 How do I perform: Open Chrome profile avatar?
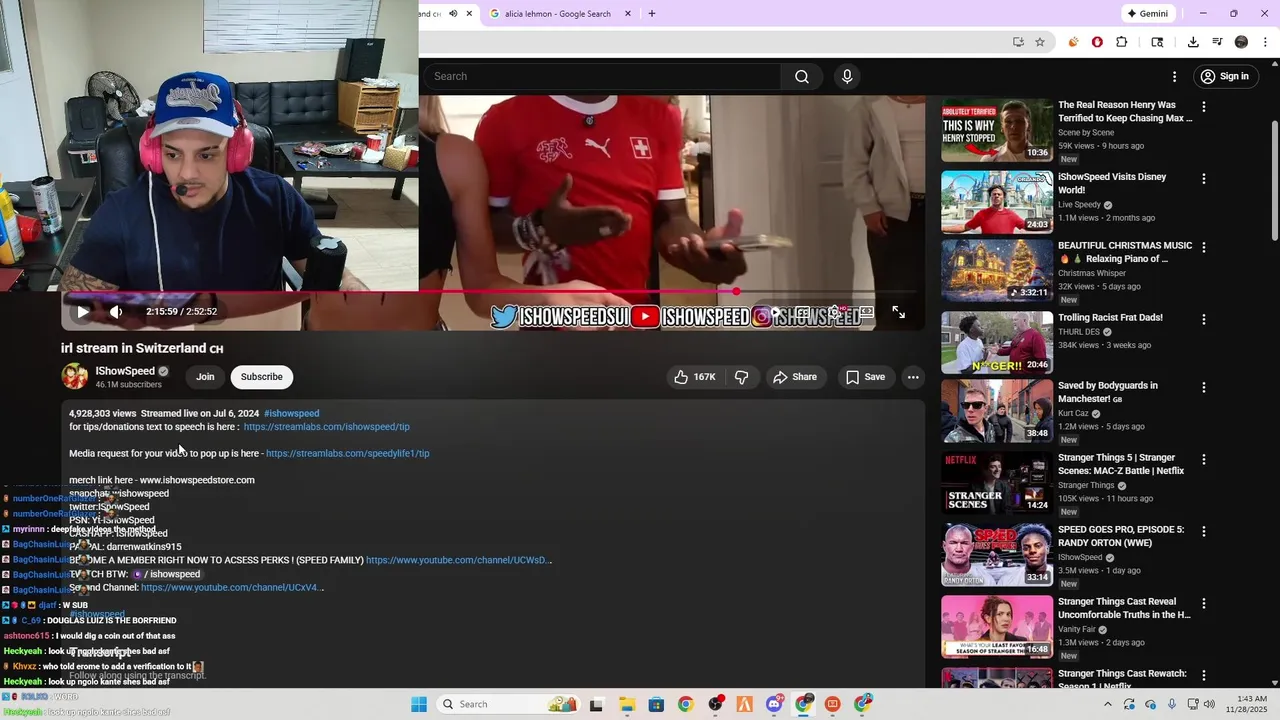[1241, 42]
